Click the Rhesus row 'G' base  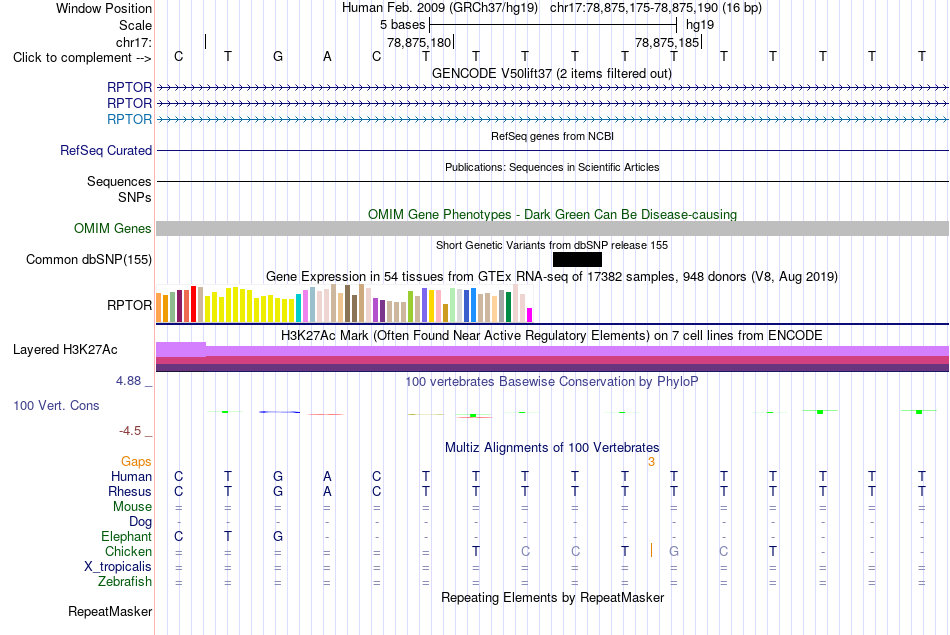tap(277, 491)
